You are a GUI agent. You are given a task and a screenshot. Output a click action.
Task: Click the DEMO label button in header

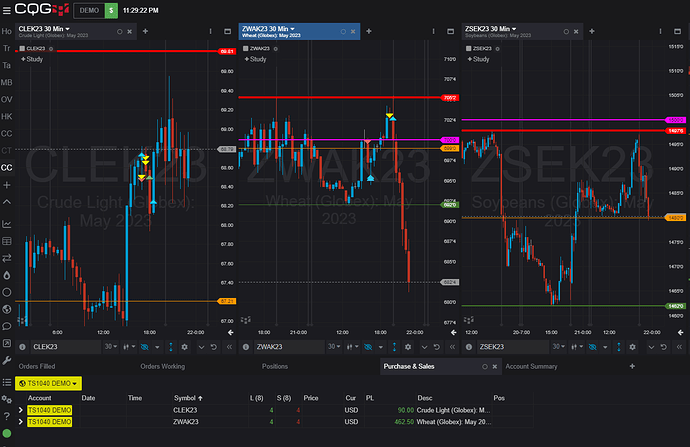[x=89, y=11]
